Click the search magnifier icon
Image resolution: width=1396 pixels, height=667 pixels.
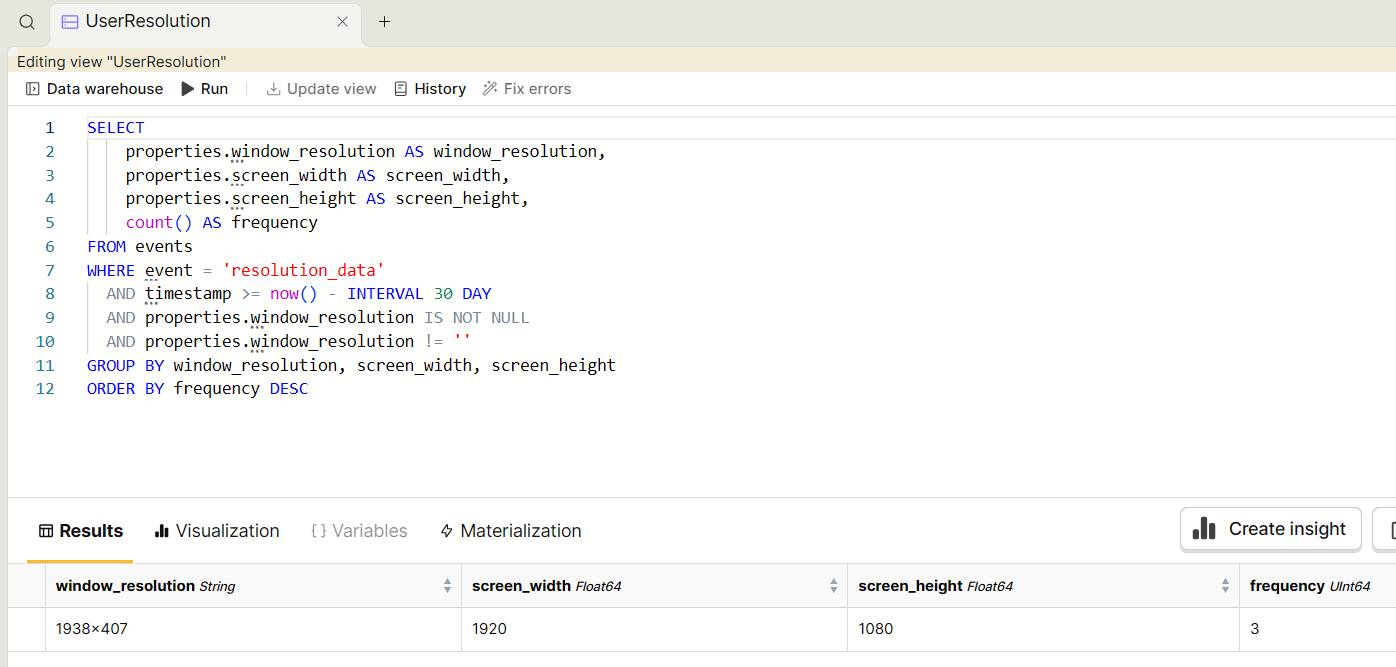[x=27, y=22]
